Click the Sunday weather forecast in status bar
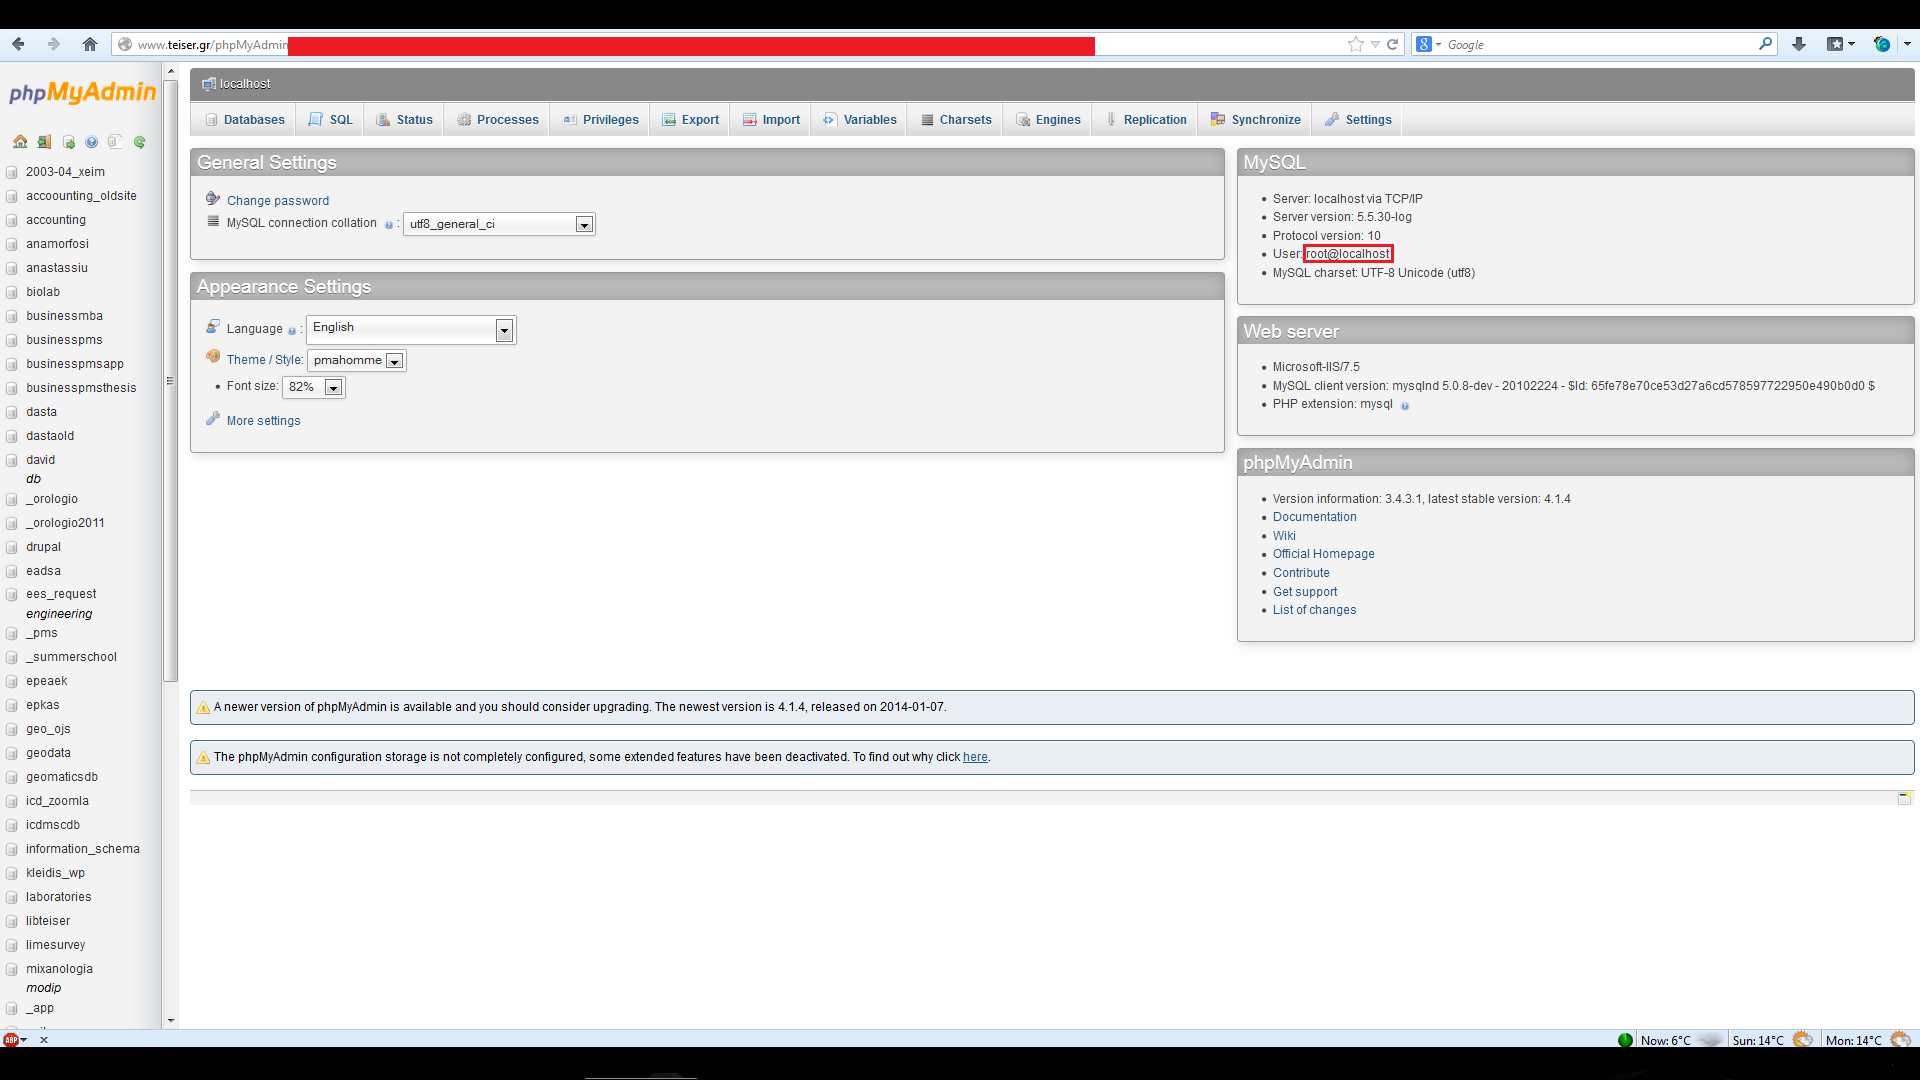The image size is (1920, 1080). 1772,1040
